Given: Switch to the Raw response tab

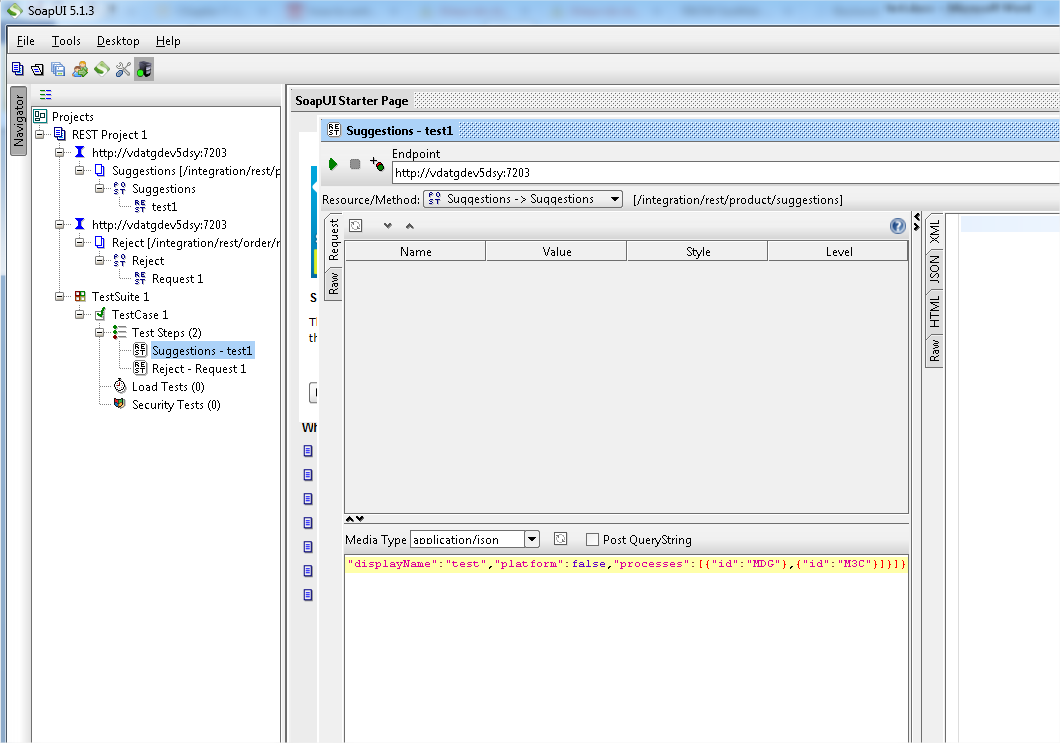Looking at the screenshot, I should point(934,350).
